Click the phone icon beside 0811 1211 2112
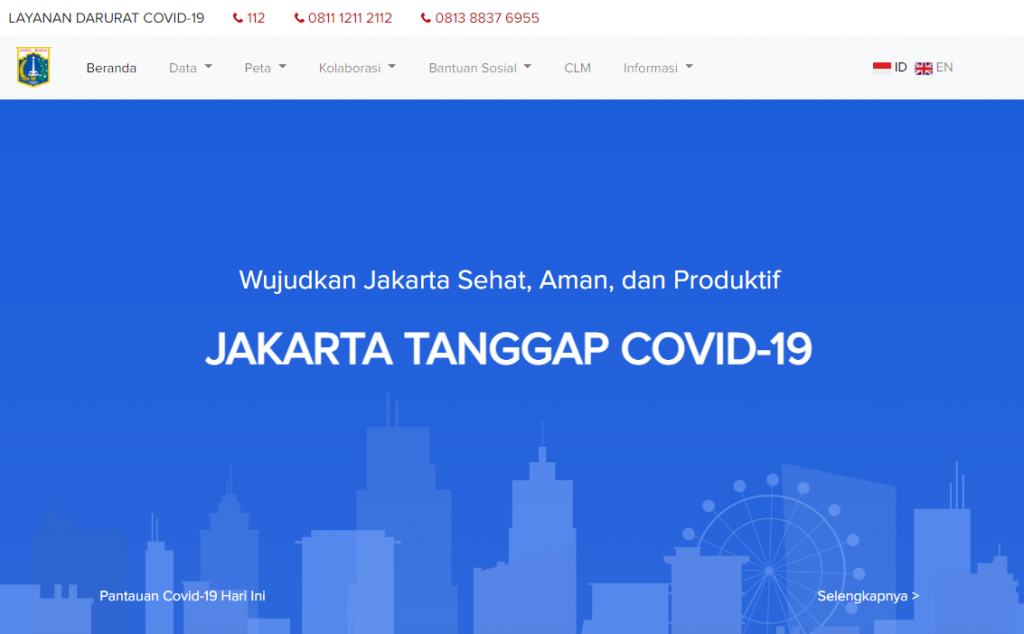This screenshot has height=634, width=1024. tap(299, 18)
